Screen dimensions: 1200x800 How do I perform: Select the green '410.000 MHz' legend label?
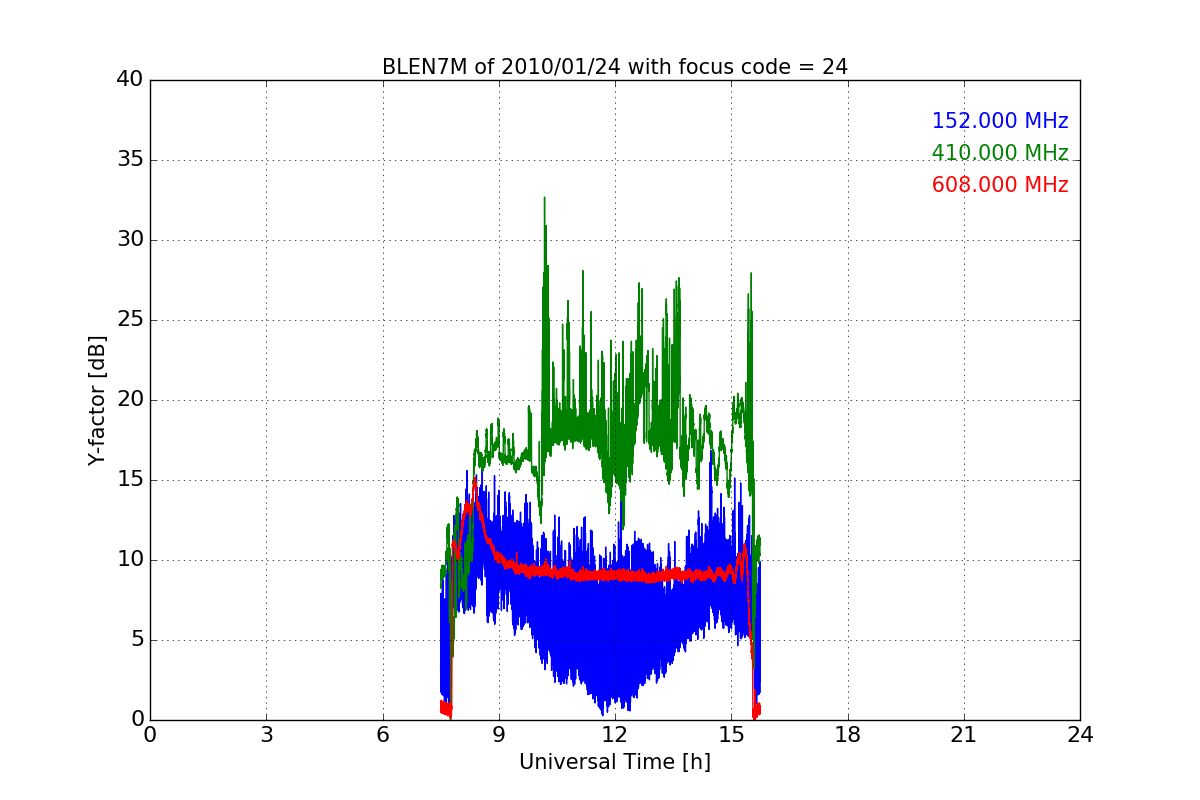click(1000, 153)
